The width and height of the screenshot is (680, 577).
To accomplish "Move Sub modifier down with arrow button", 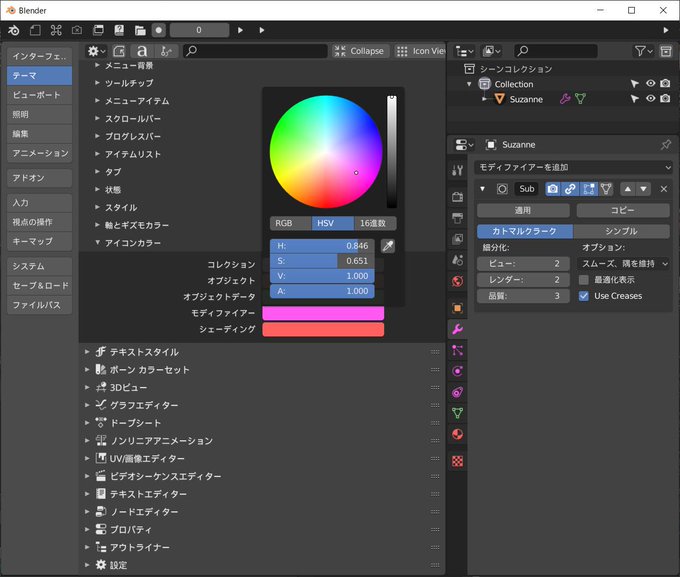I will [643, 189].
